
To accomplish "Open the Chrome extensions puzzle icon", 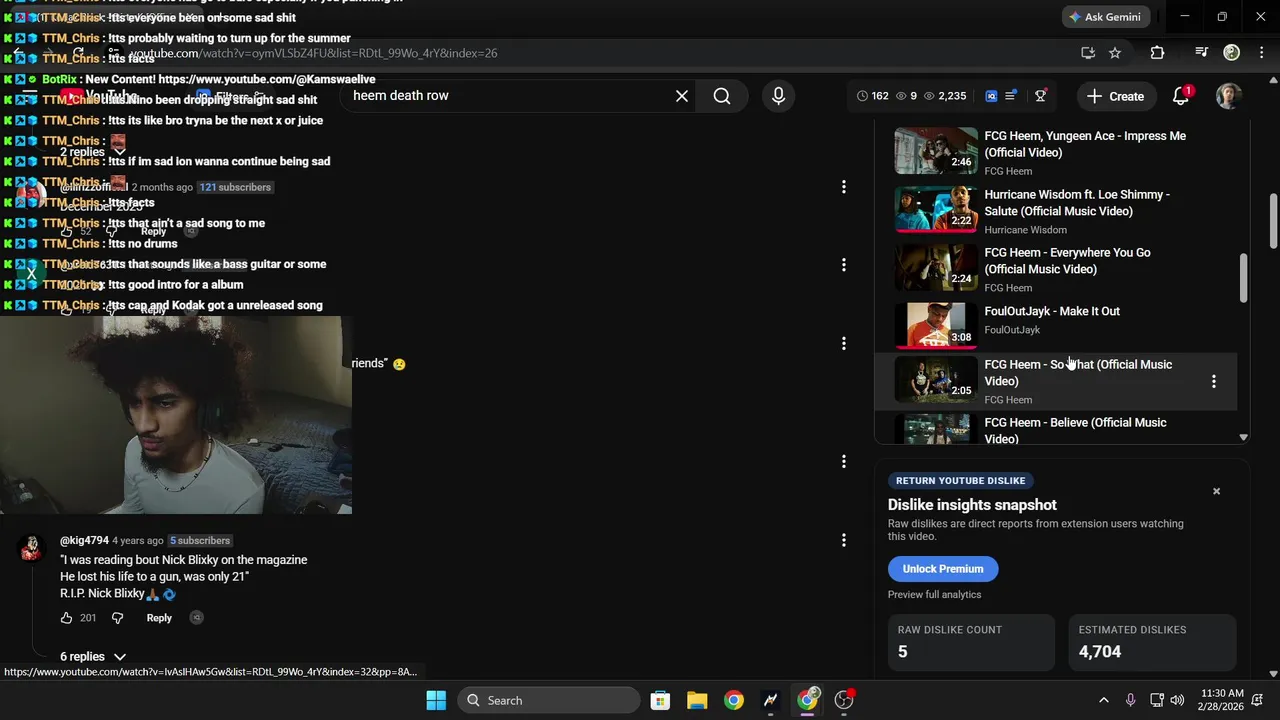I will 1157,53.
